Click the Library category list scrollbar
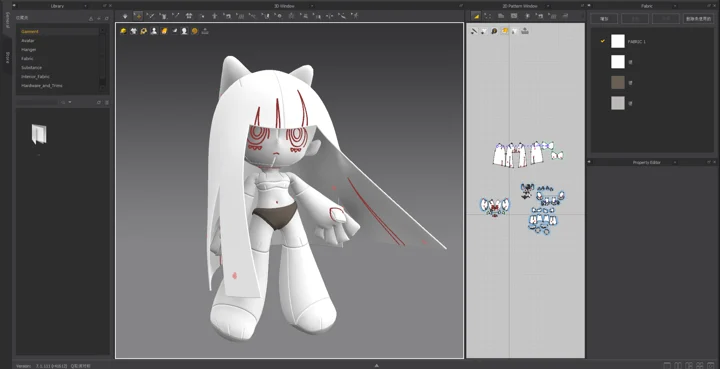This screenshot has height=369, width=720. (x=102, y=59)
